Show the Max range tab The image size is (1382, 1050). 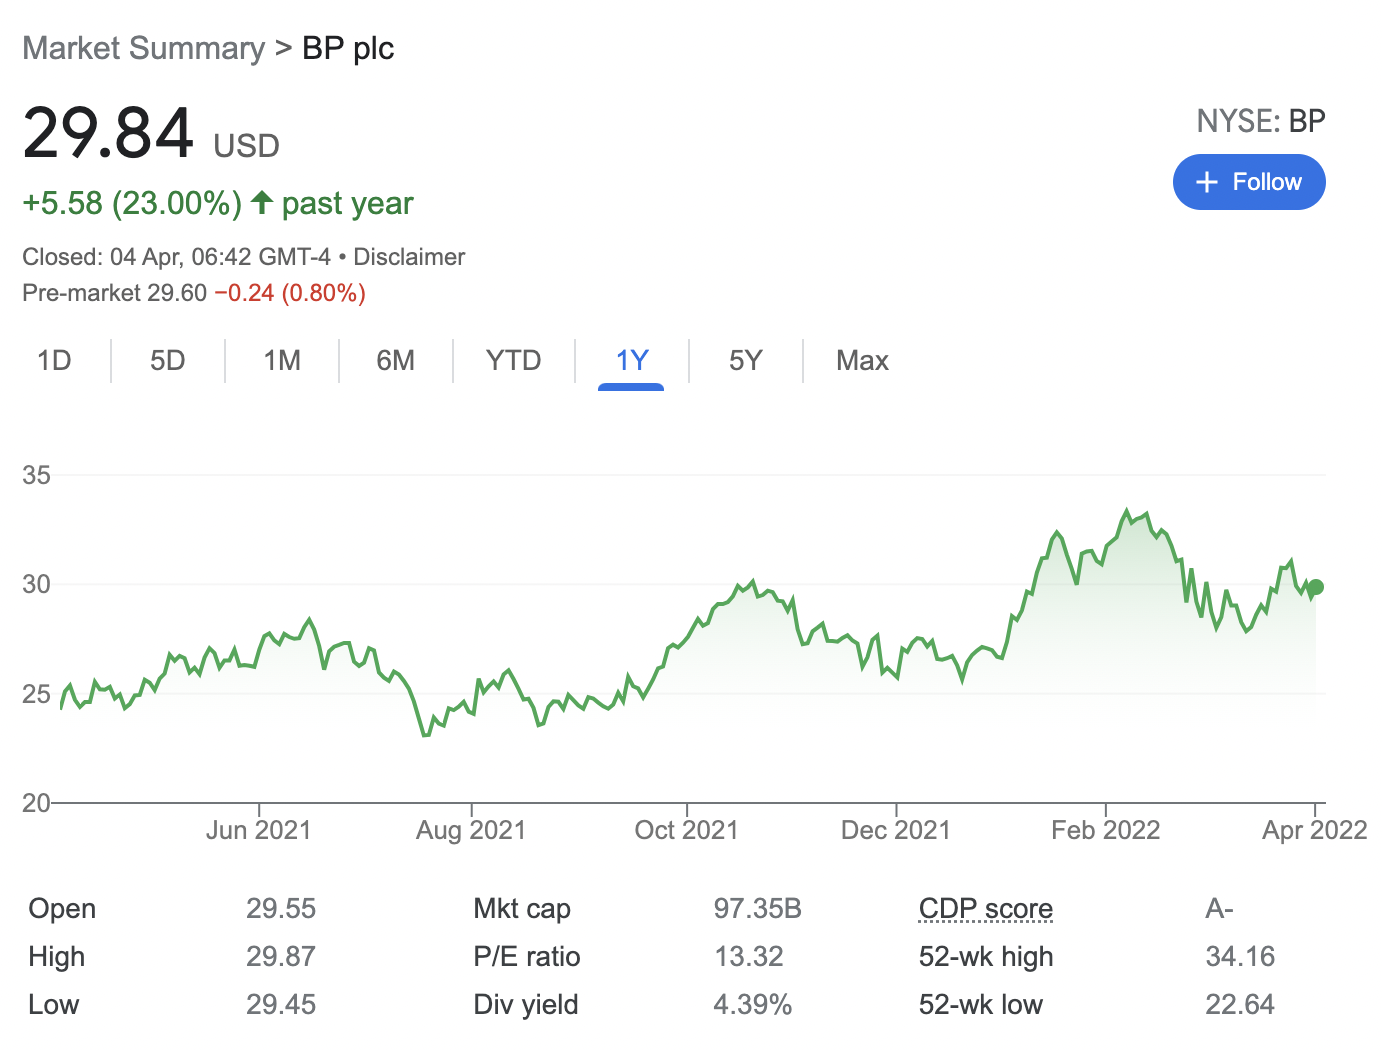pyautogui.click(x=862, y=360)
